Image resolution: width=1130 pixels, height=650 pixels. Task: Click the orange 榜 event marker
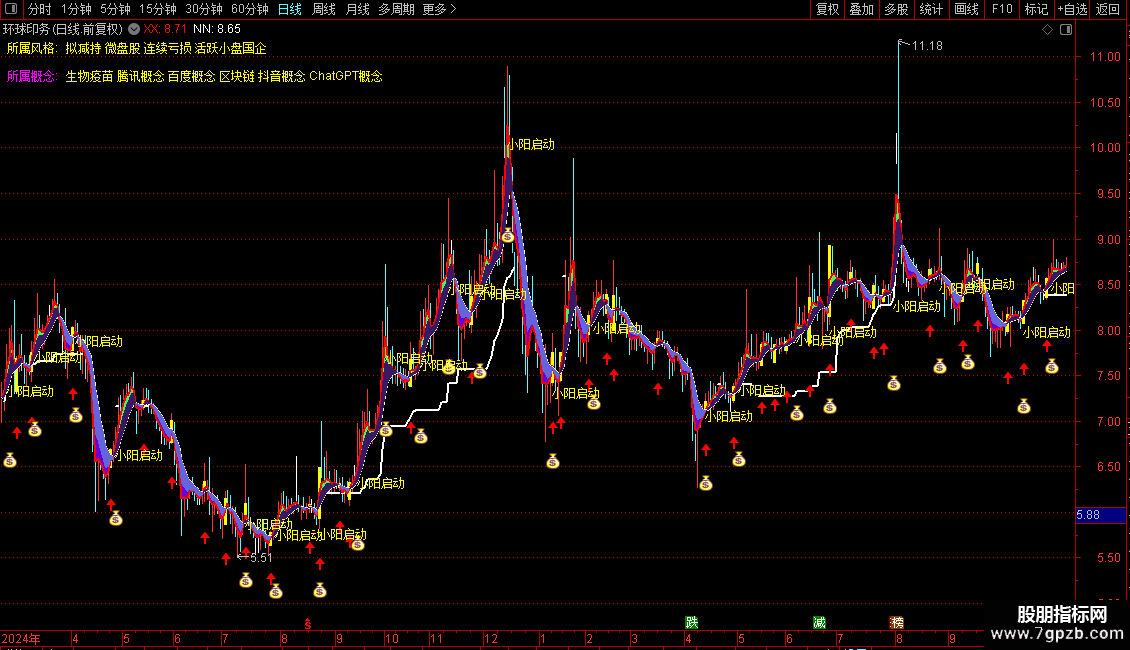click(x=897, y=622)
